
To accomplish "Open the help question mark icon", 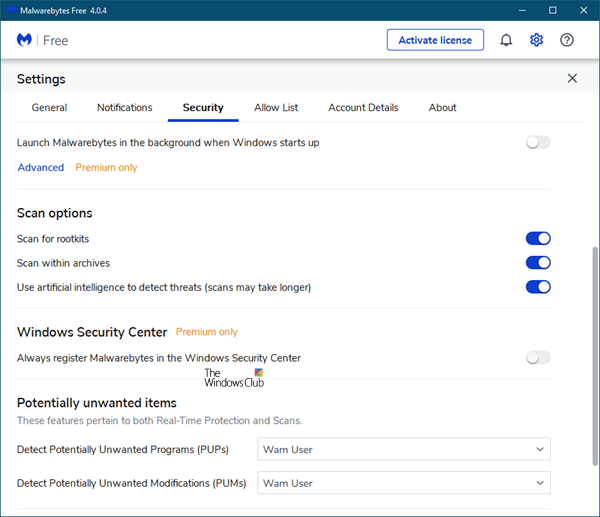I will (x=567, y=40).
